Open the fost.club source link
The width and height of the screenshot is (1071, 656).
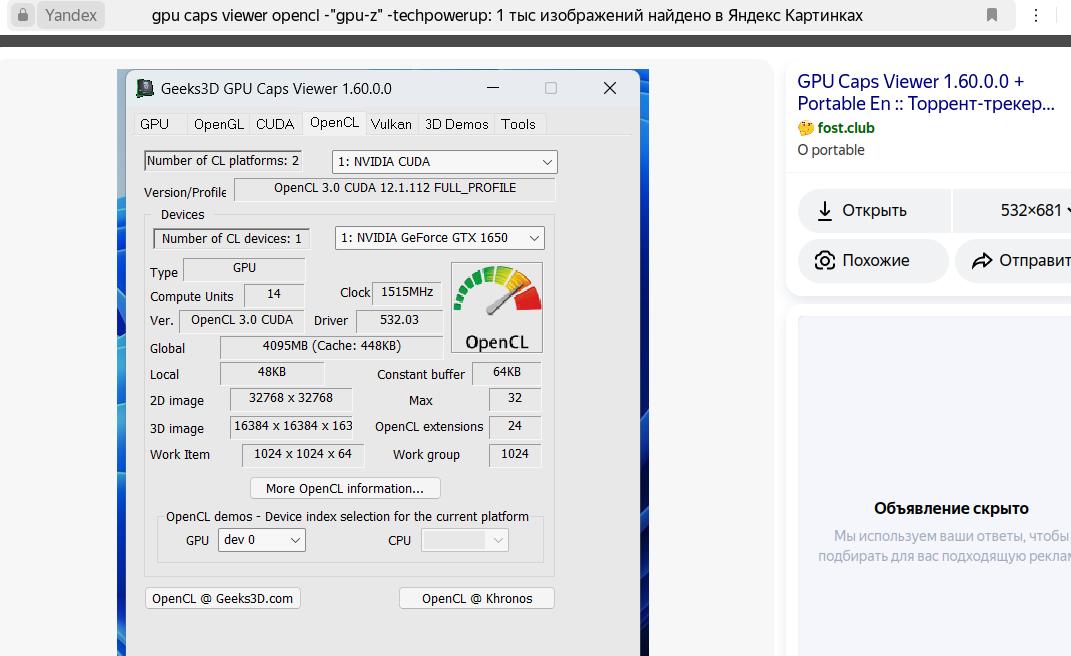(846, 128)
